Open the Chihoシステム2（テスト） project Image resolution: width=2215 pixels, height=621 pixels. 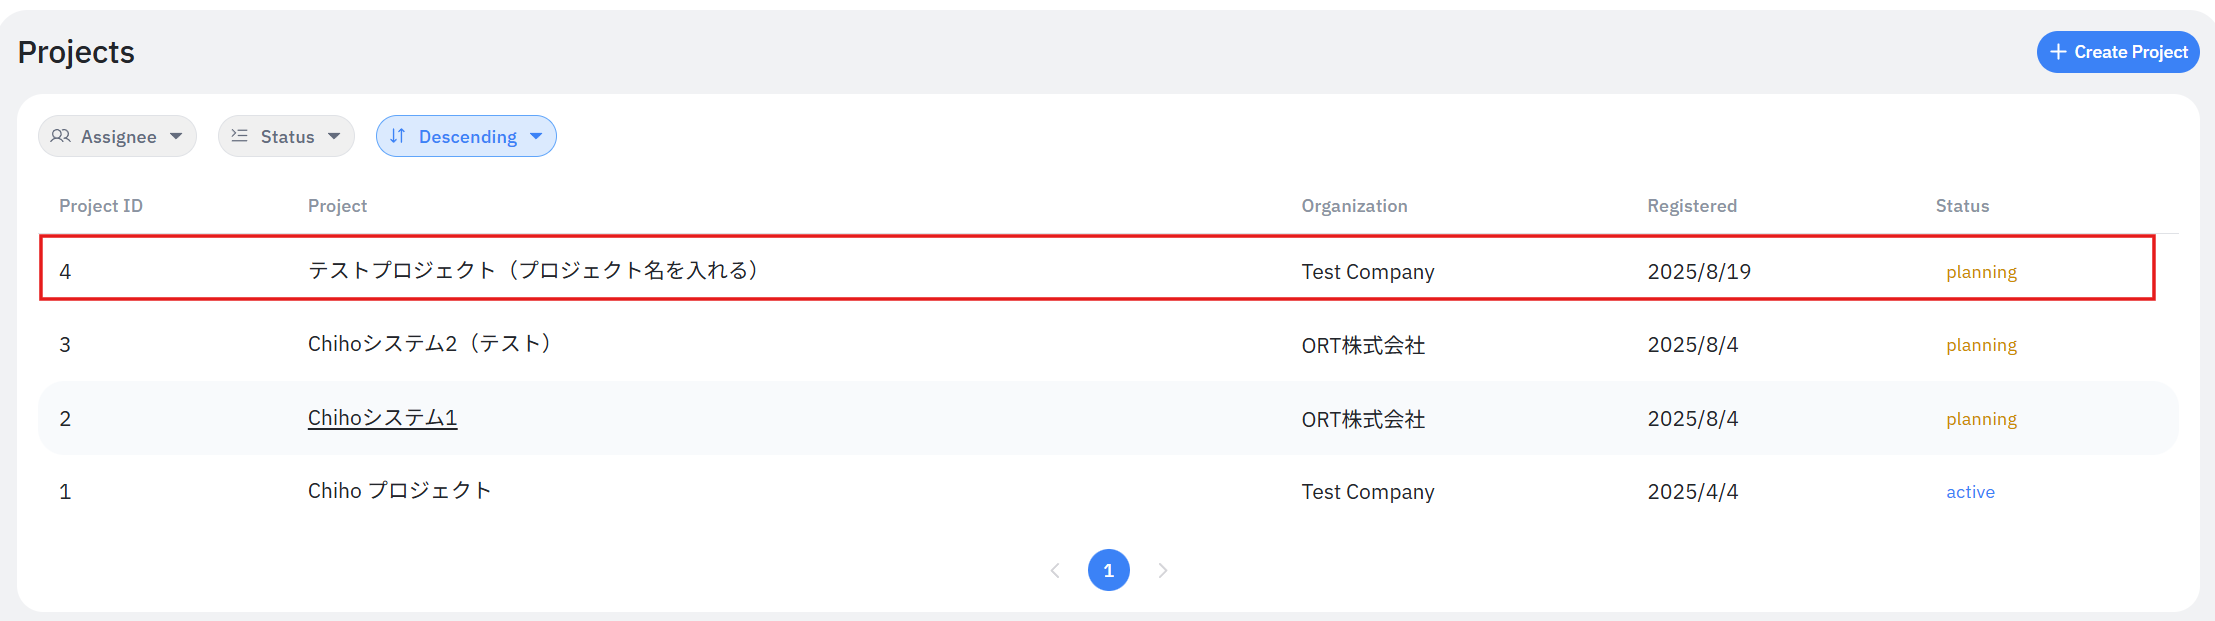[430, 344]
